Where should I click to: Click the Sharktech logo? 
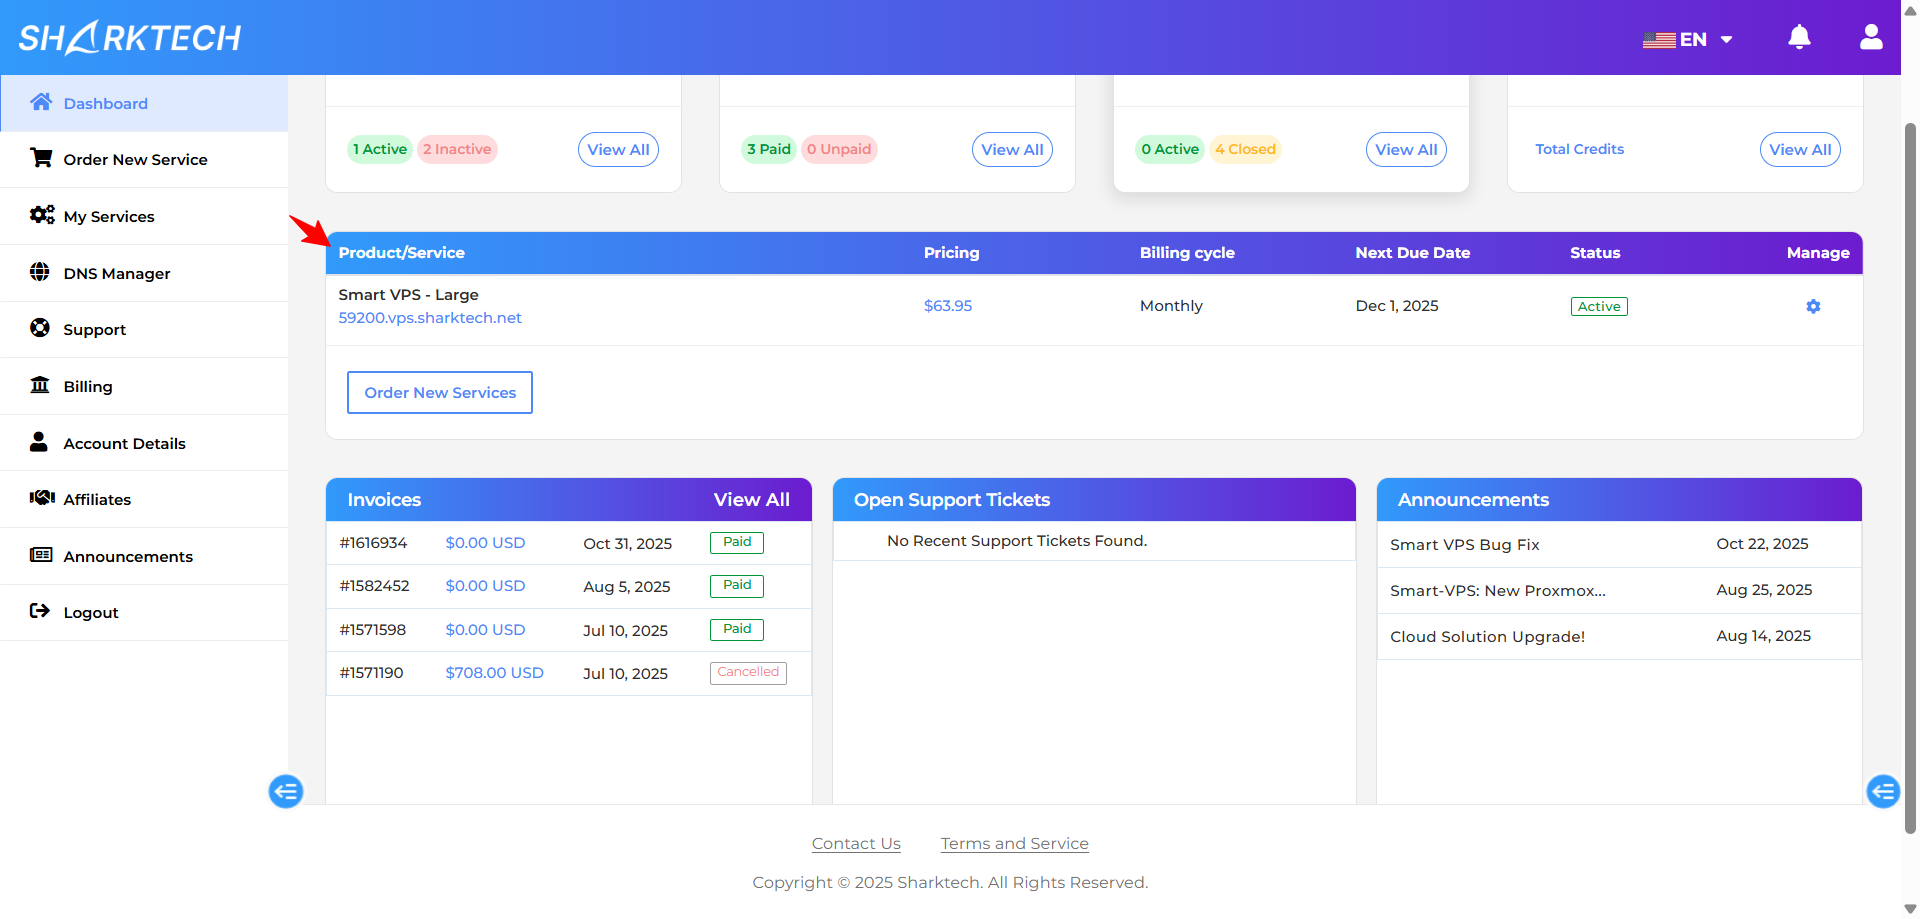(130, 38)
